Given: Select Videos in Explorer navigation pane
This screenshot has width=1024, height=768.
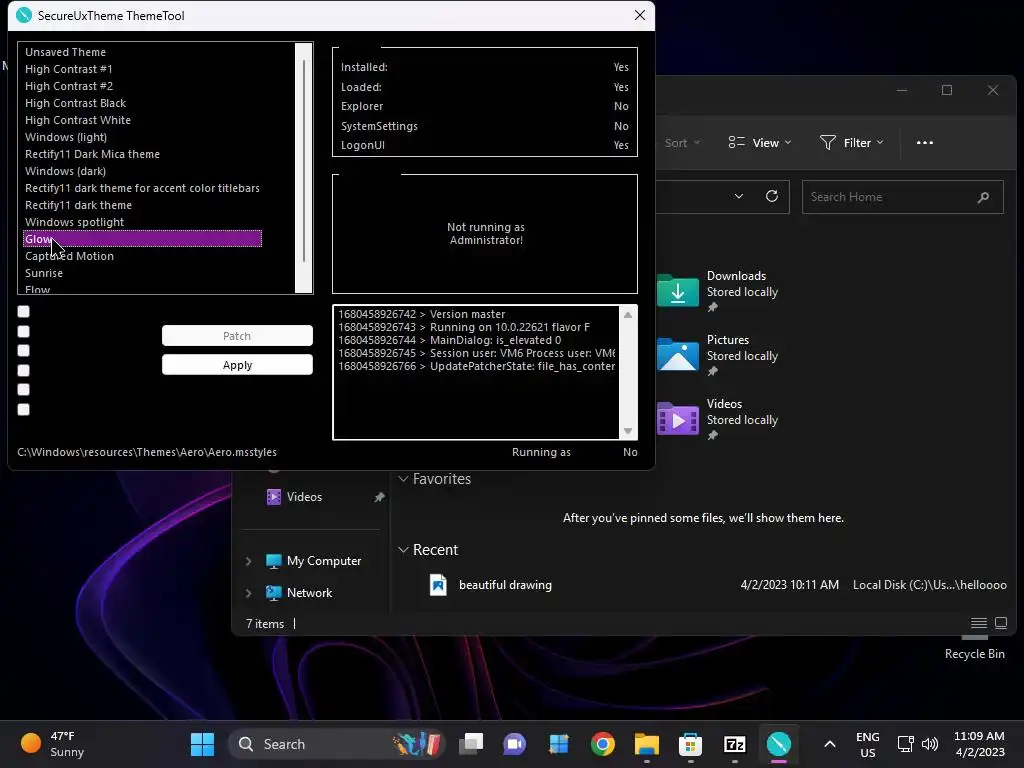Looking at the screenshot, I should tap(304, 497).
